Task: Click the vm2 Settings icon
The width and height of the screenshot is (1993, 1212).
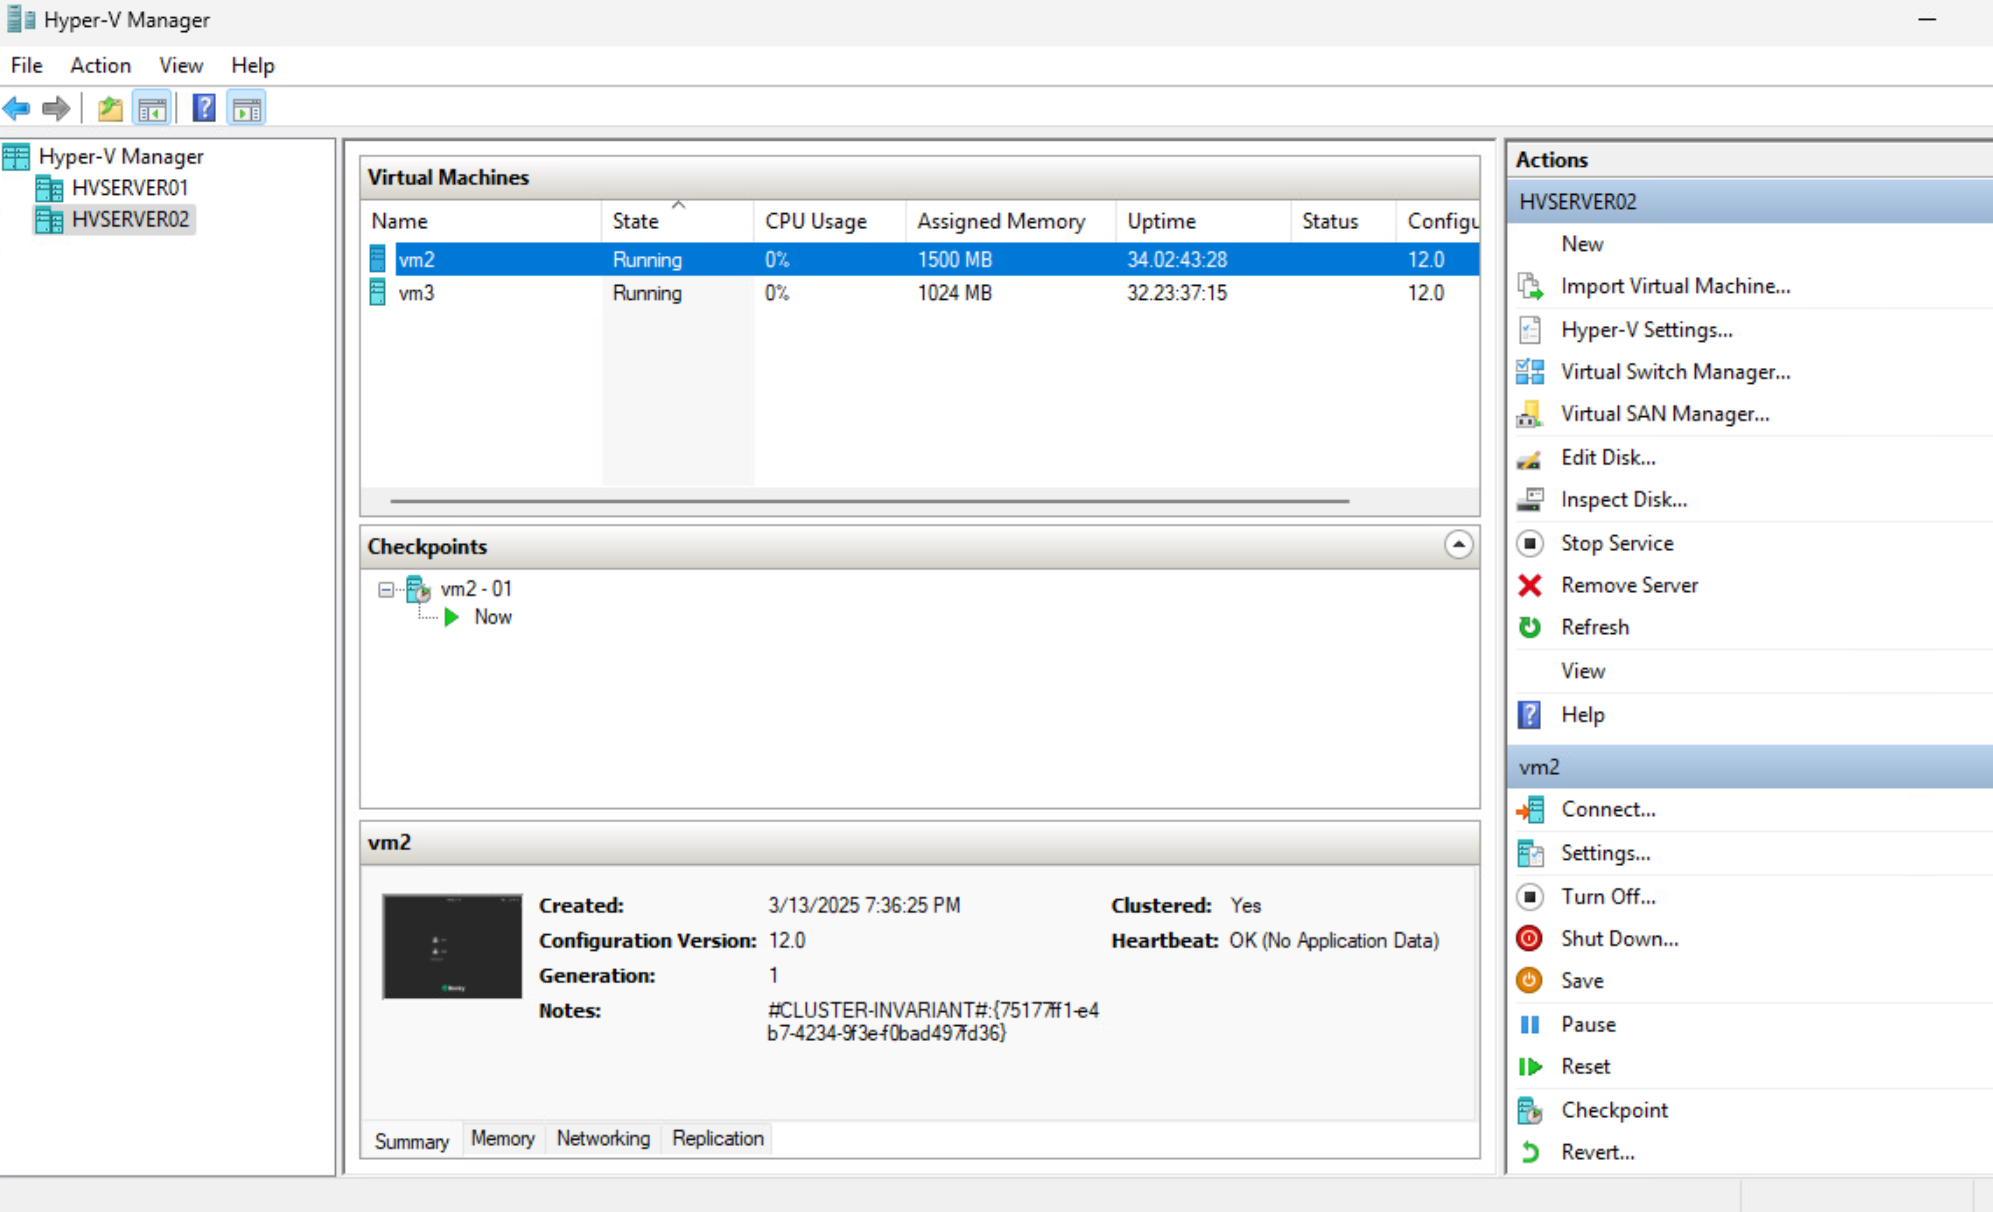Action: (1530, 854)
